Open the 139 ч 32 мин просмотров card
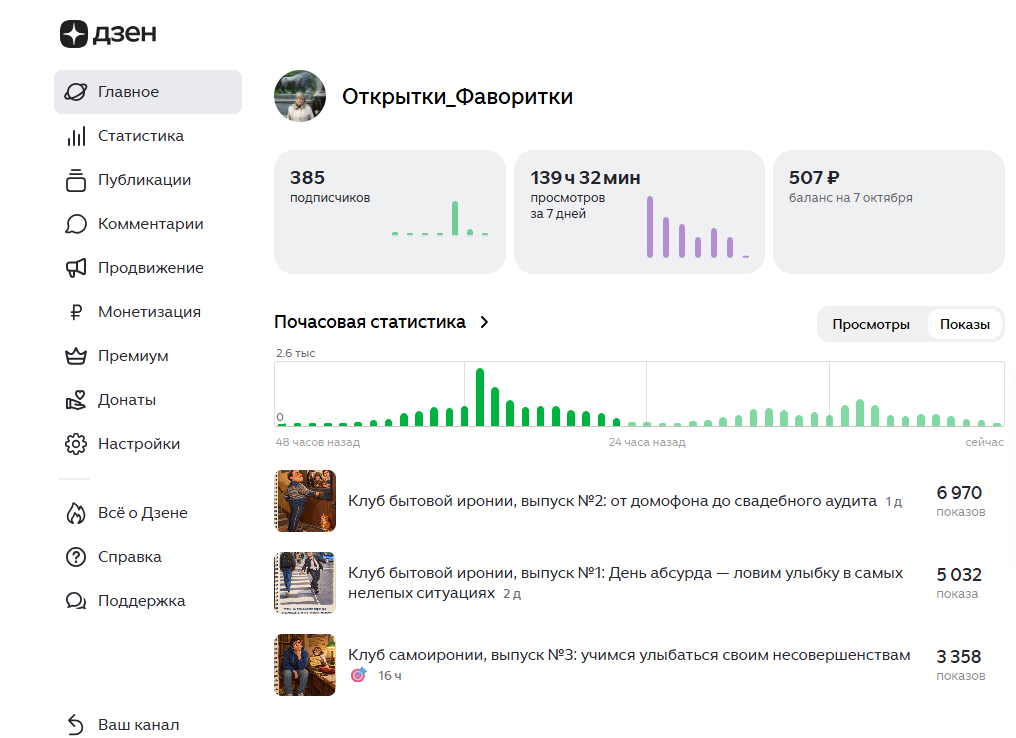Image resolution: width=1016 pixels, height=738 pixels. pyautogui.click(x=639, y=212)
